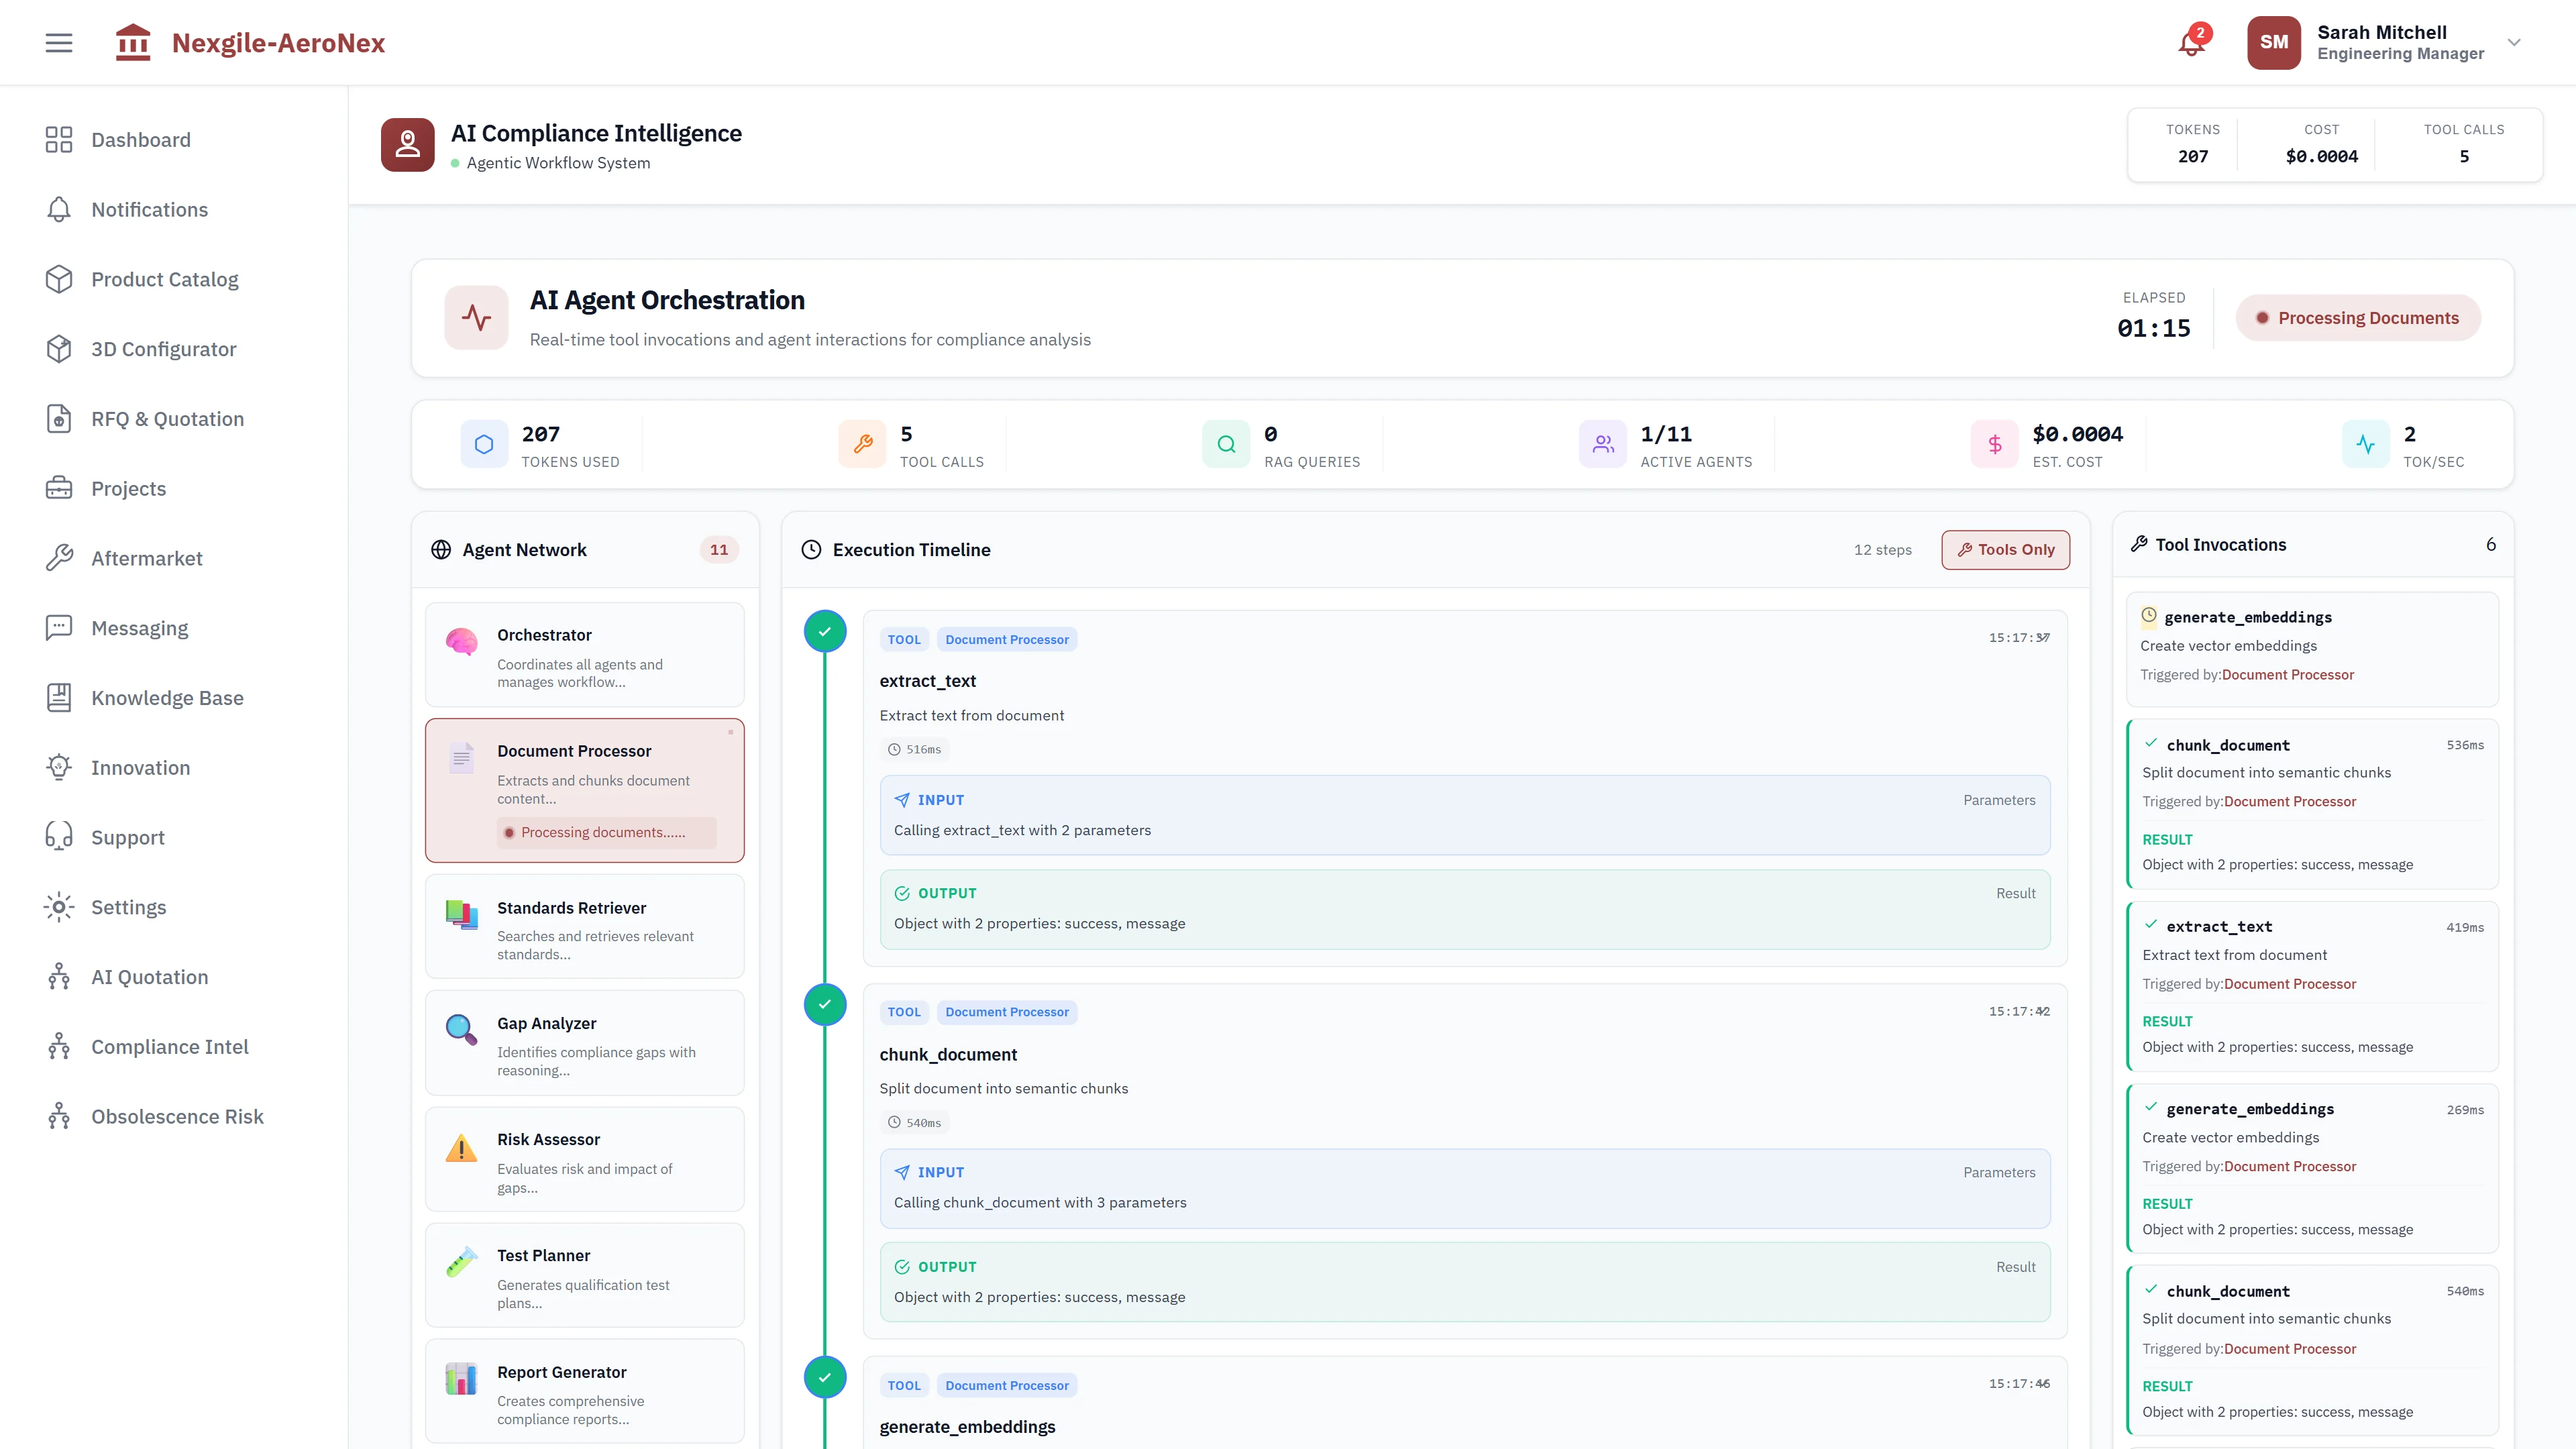Click the Nexgile-AeroNex bank logo icon
Viewport: 2576px width, 1449px height.
(x=133, y=42)
